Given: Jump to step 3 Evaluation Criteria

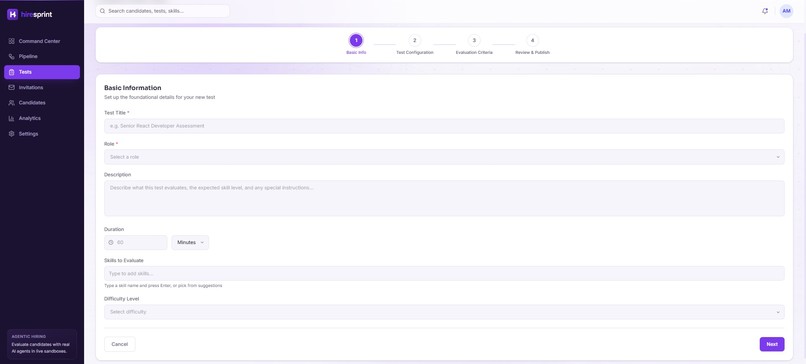Looking at the screenshot, I should (474, 40).
